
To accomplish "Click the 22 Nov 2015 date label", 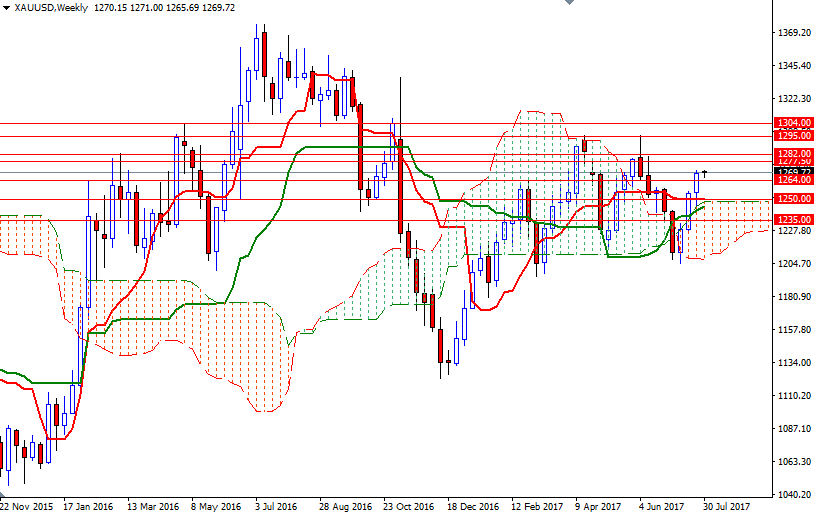I will pos(26,507).
